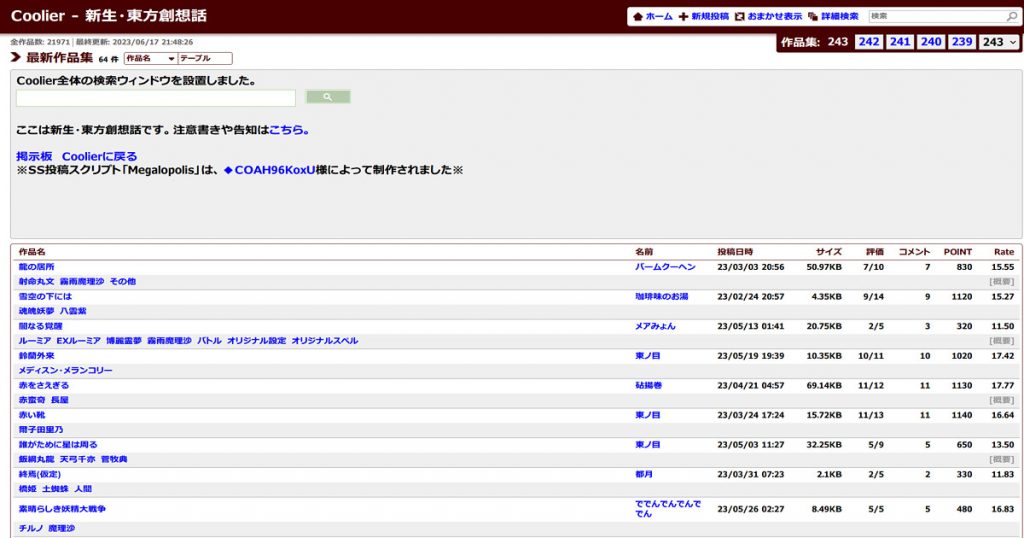Click the home icon beside ホーム
Screen dimensions: 1024x538
pyautogui.click(x=638, y=17)
